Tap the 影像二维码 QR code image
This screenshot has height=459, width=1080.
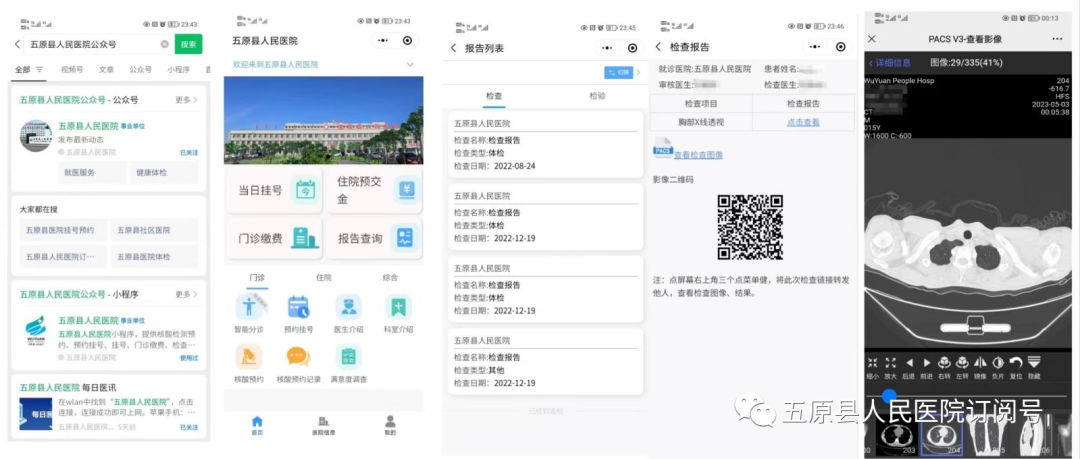(750, 227)
